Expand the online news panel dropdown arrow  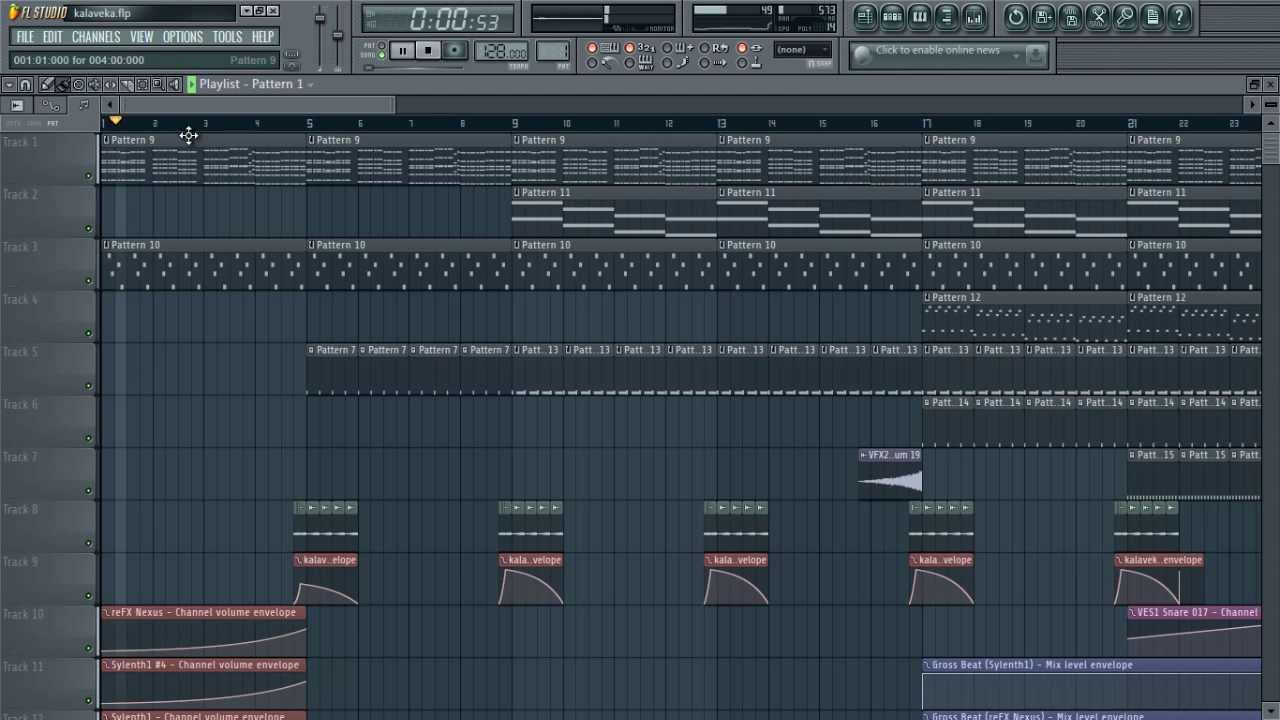(x=1017, y=55)
